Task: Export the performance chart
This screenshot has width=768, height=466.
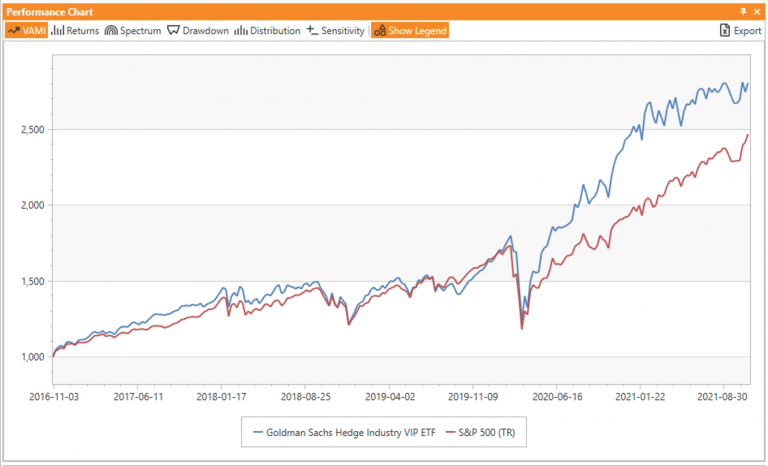Action: pos(740,31)
